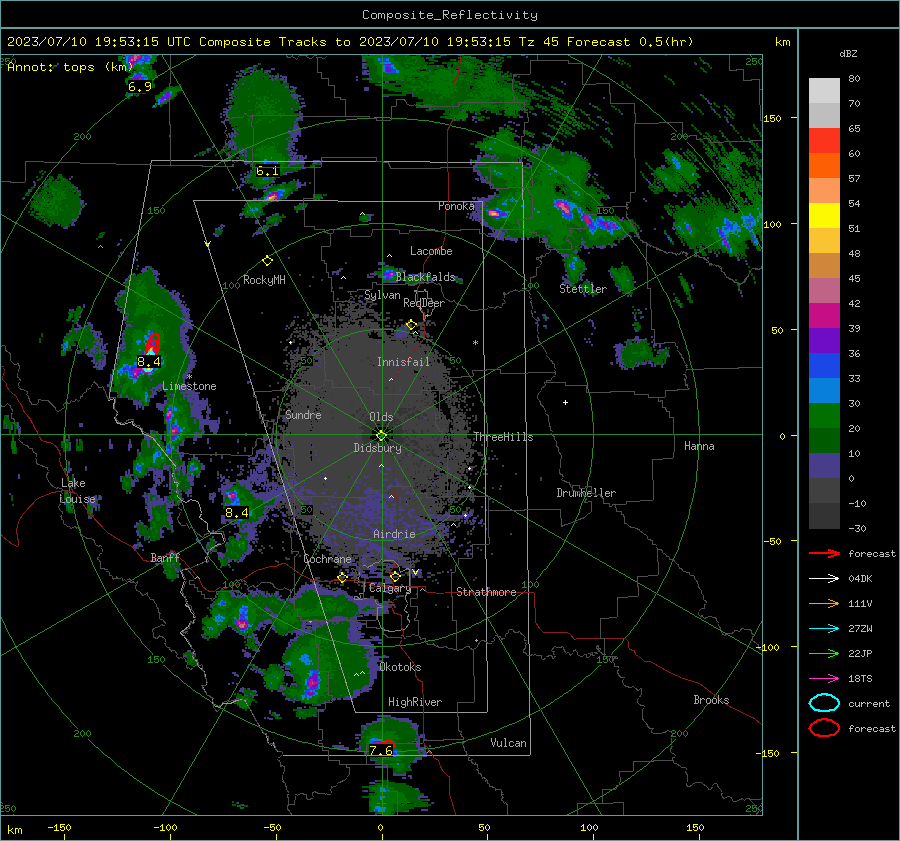Select the cyan current ellipse legend icon
Viewport: 900px width, 841px height.
click(824, 703)
